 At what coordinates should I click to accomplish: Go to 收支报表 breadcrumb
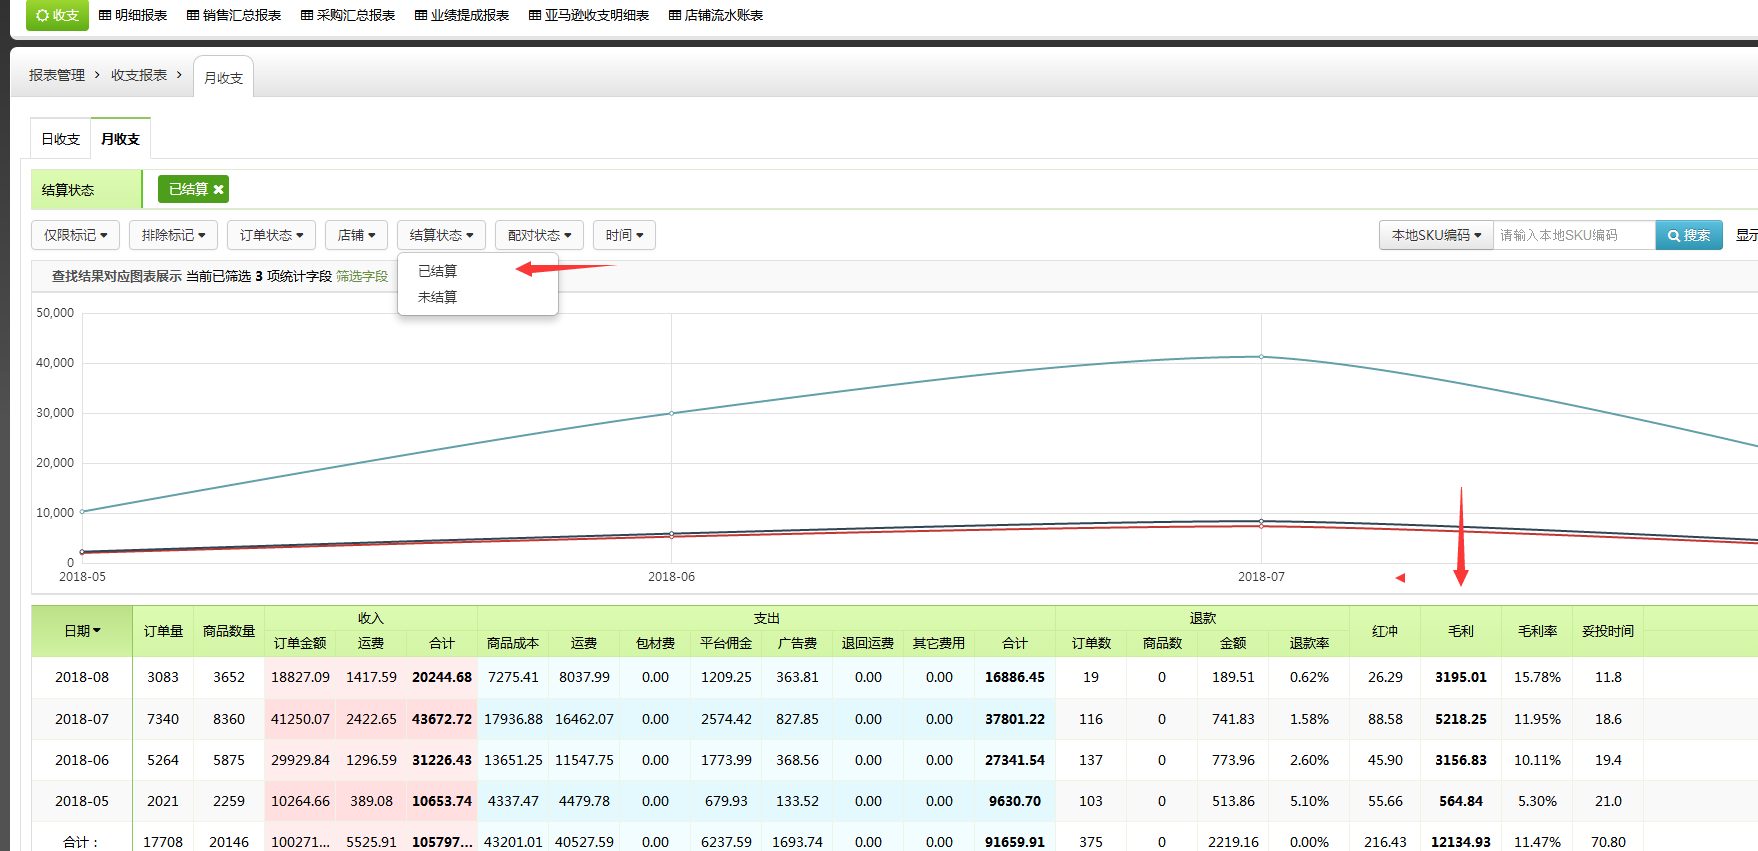(139, 75)
